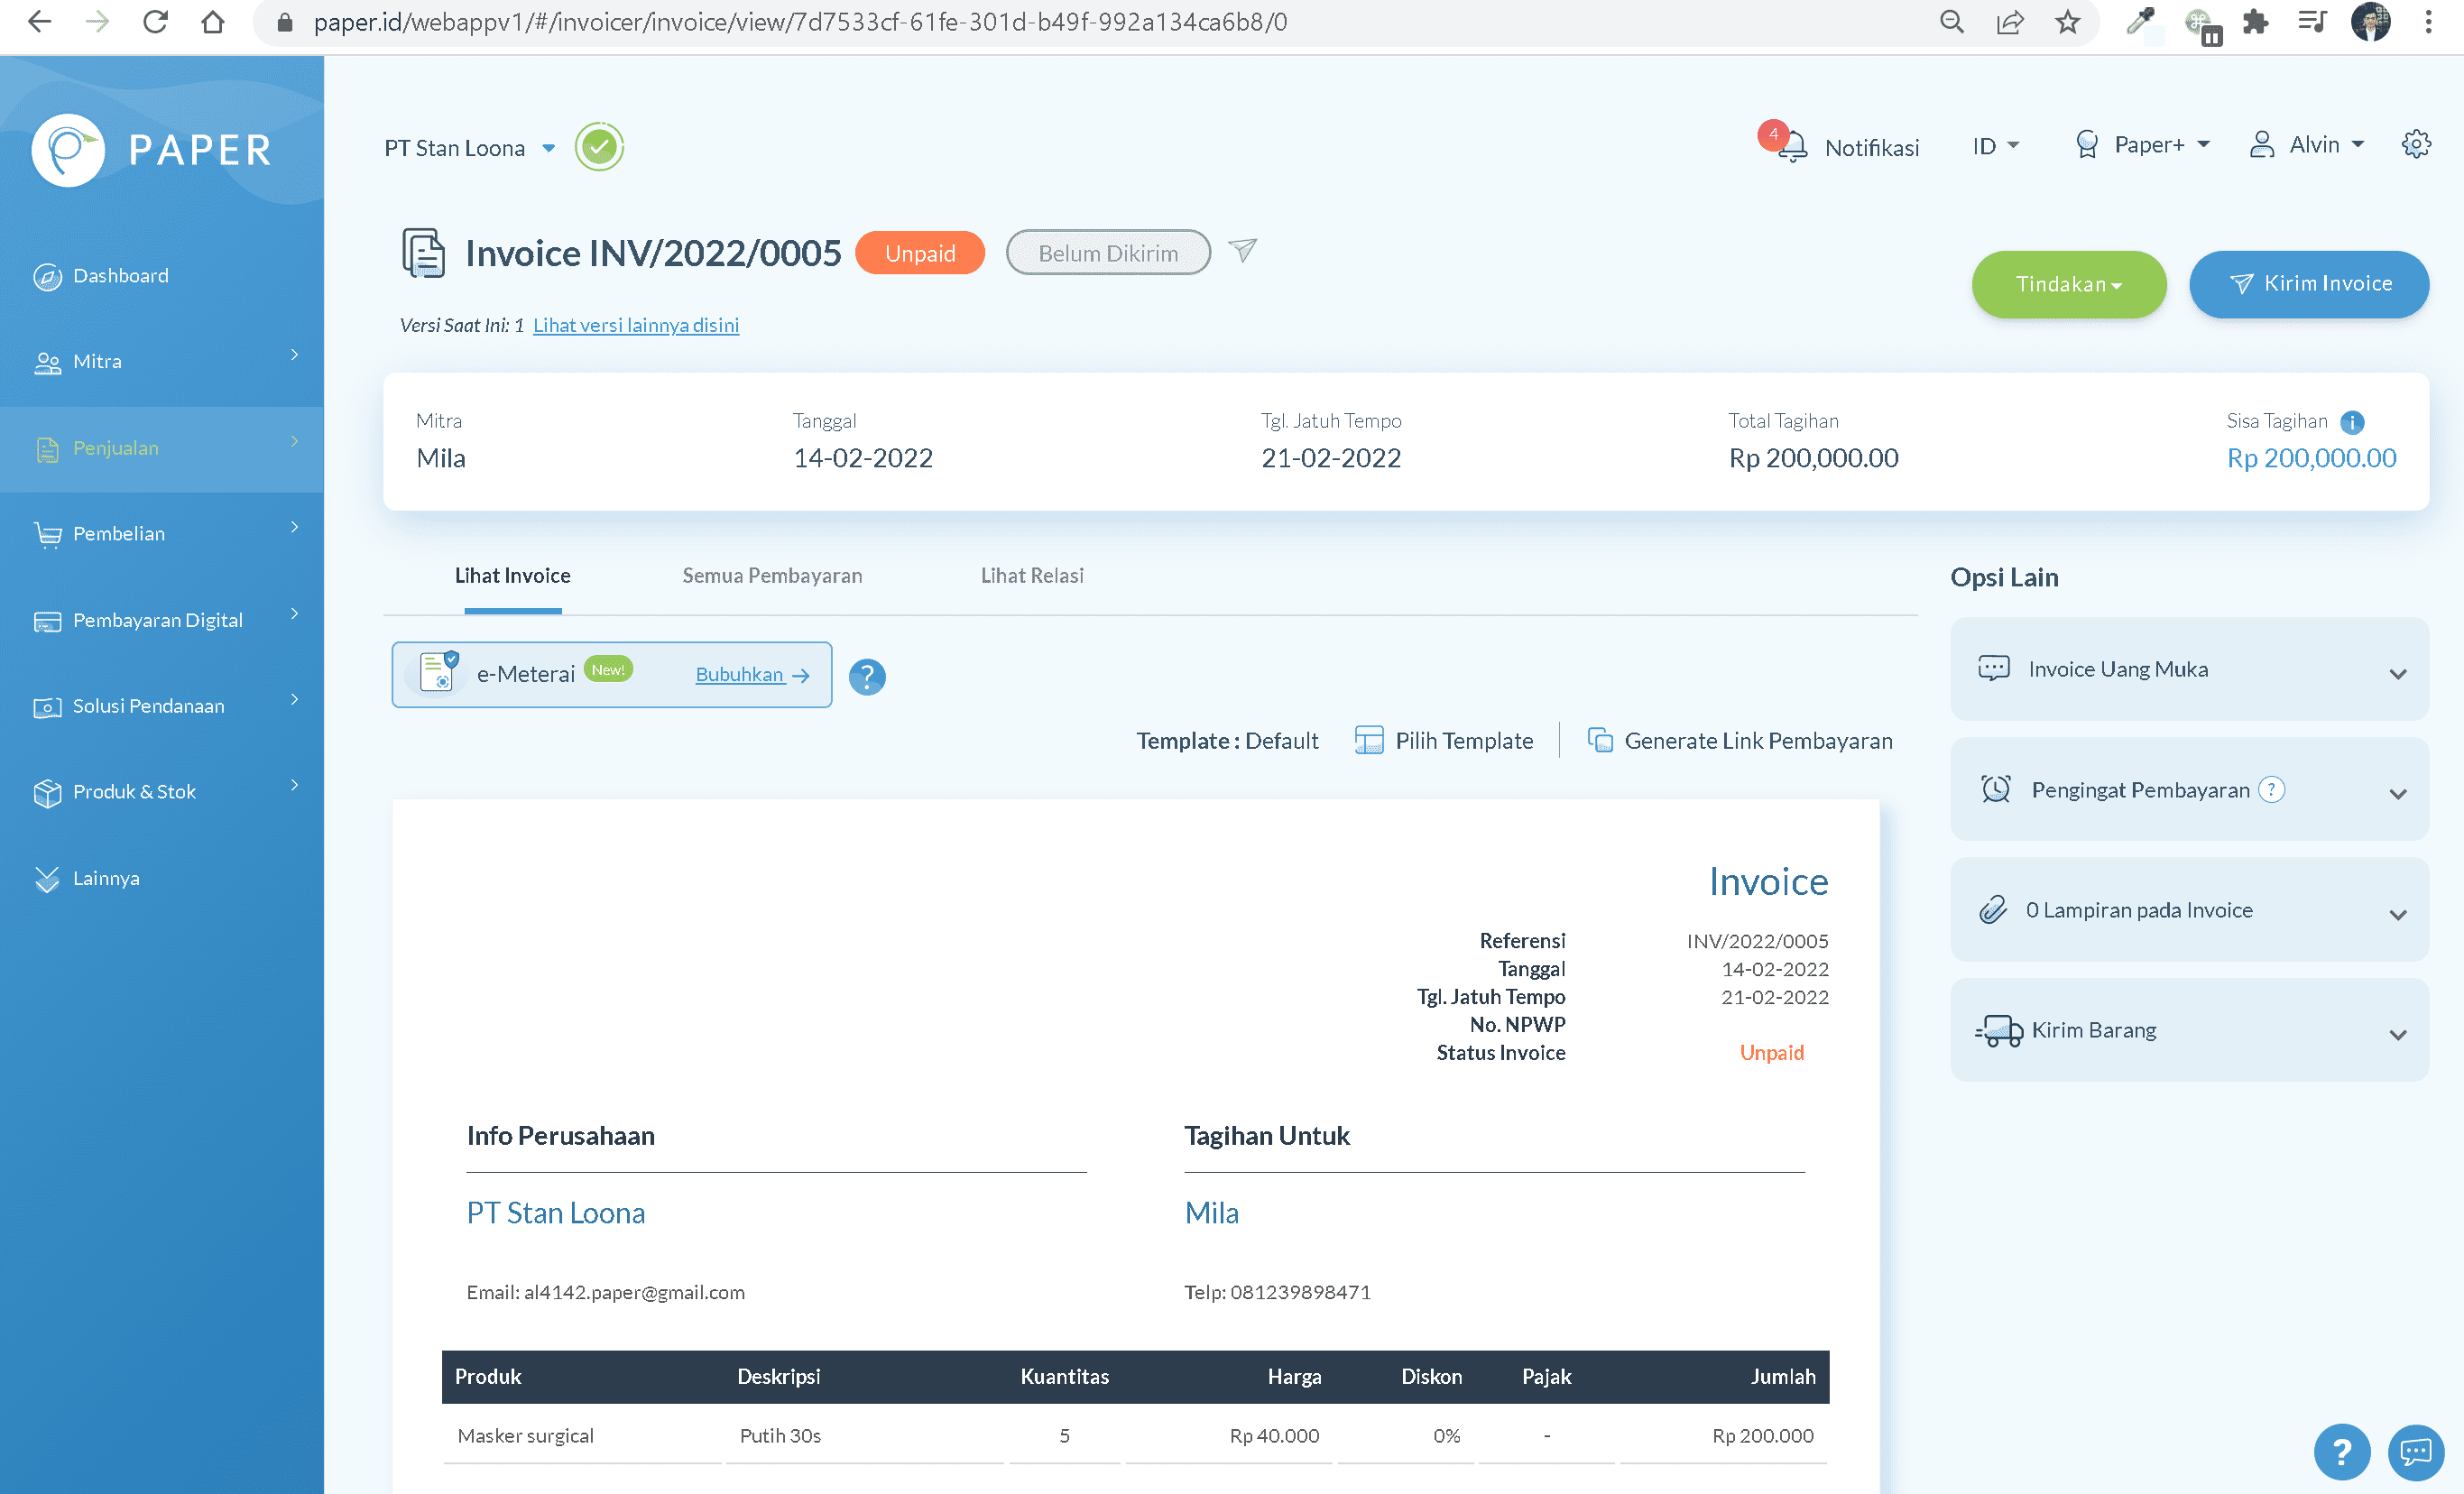This screenshot has height=1494, width=2464.
Task: Open the Pembelian sidebar section
Action: pos(118,533)
